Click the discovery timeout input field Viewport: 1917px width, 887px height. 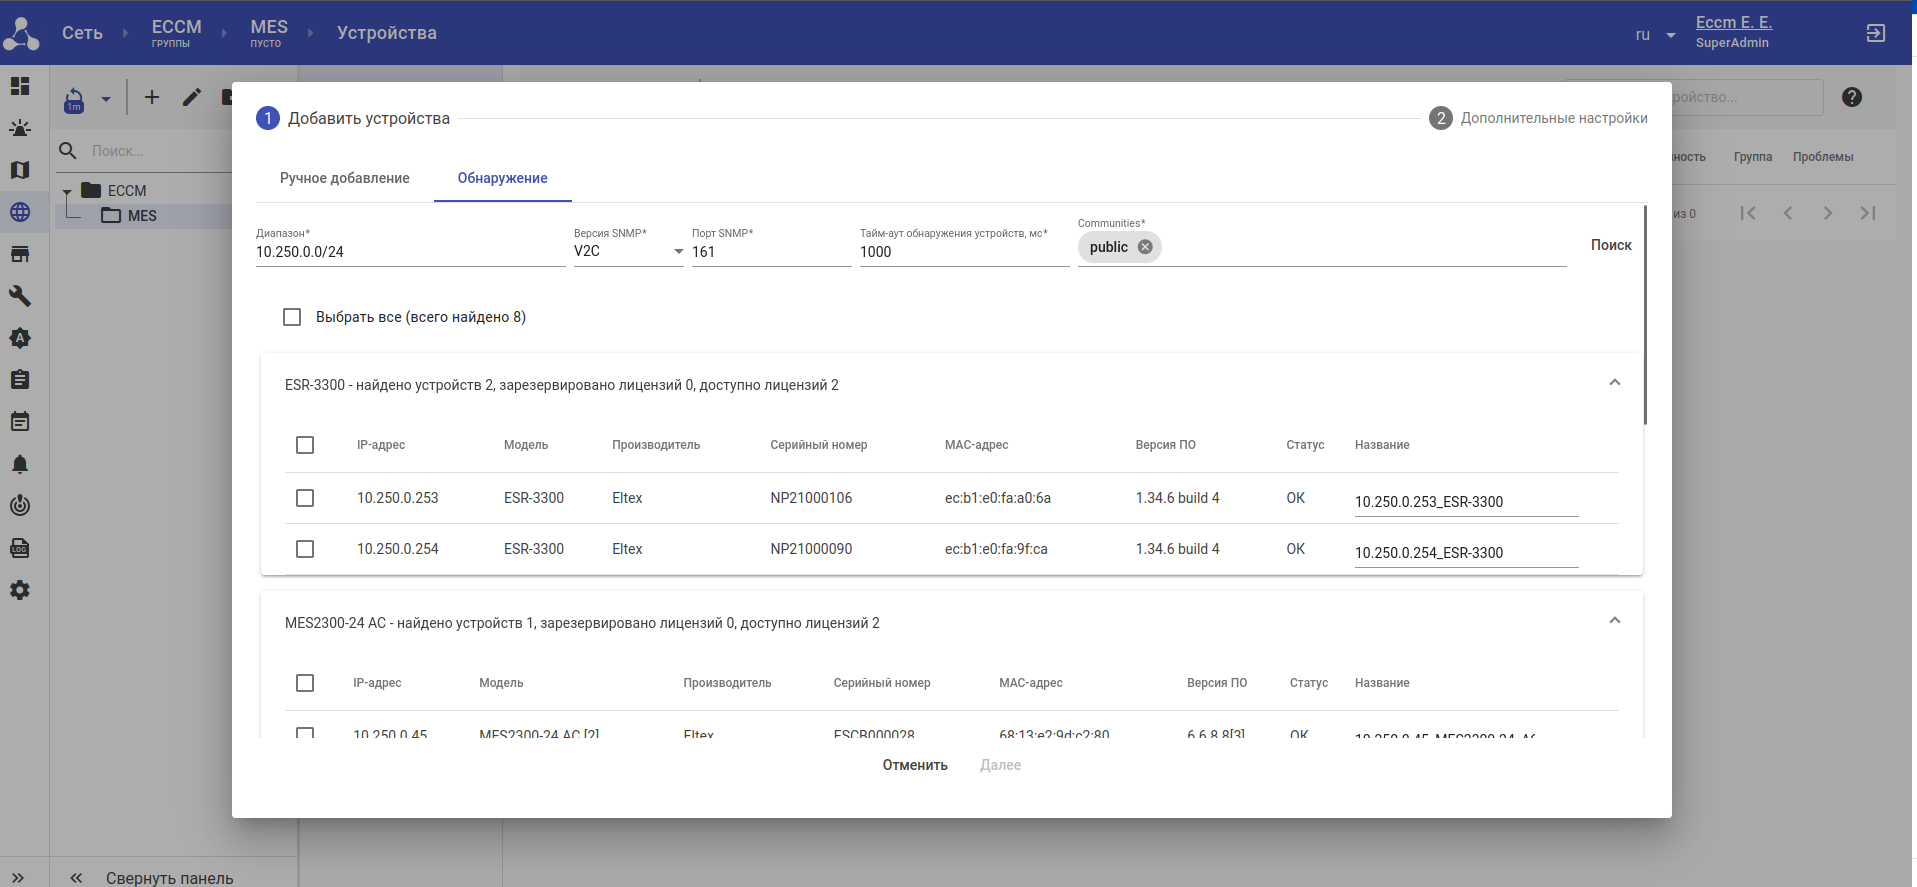(x=965, y=252)
